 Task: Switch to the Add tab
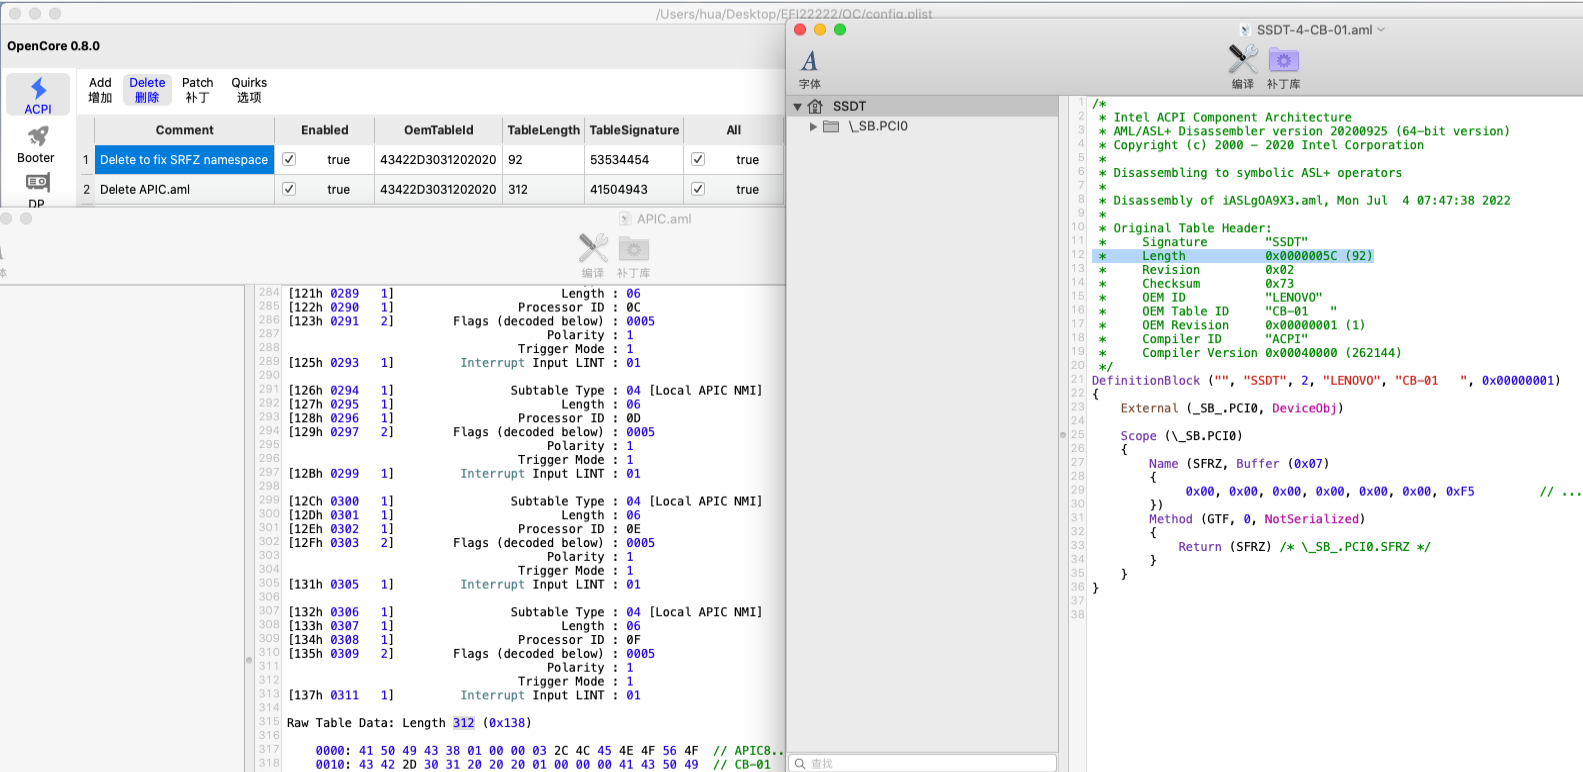point(100,90)
